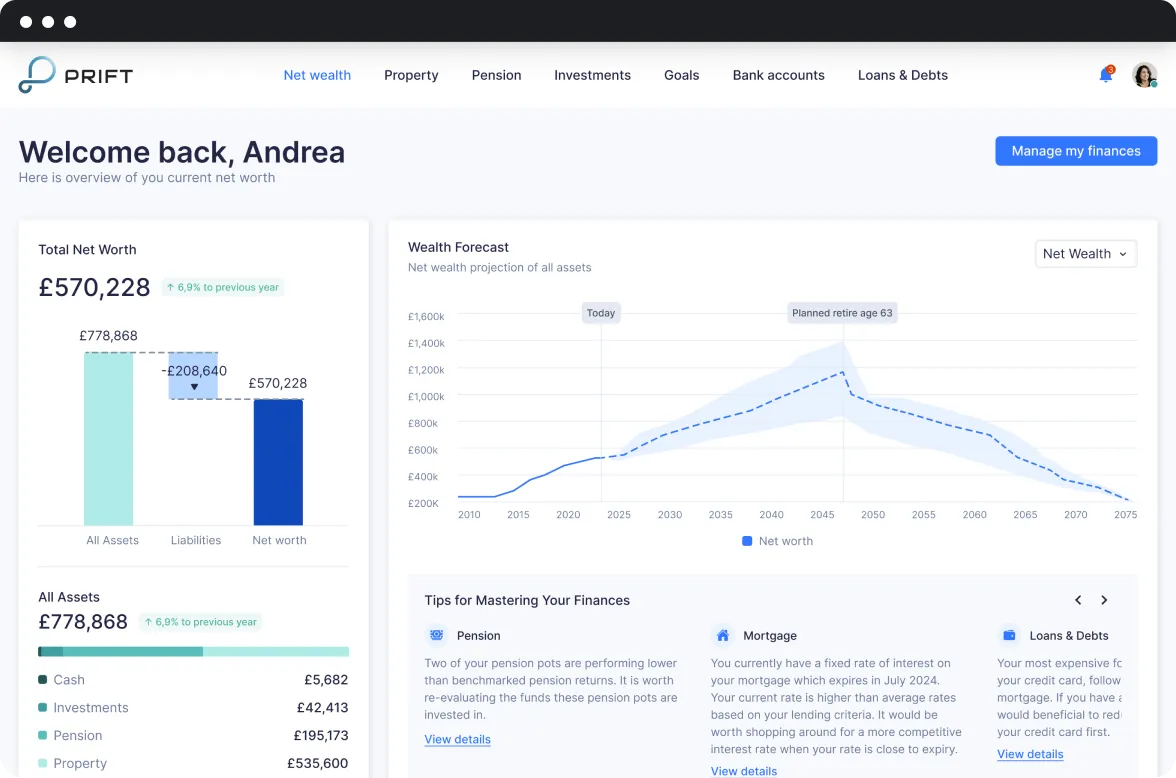Screen dimensions: 1176x778
Task: Open the Bank accounts tab
Action: click(778, 75)
